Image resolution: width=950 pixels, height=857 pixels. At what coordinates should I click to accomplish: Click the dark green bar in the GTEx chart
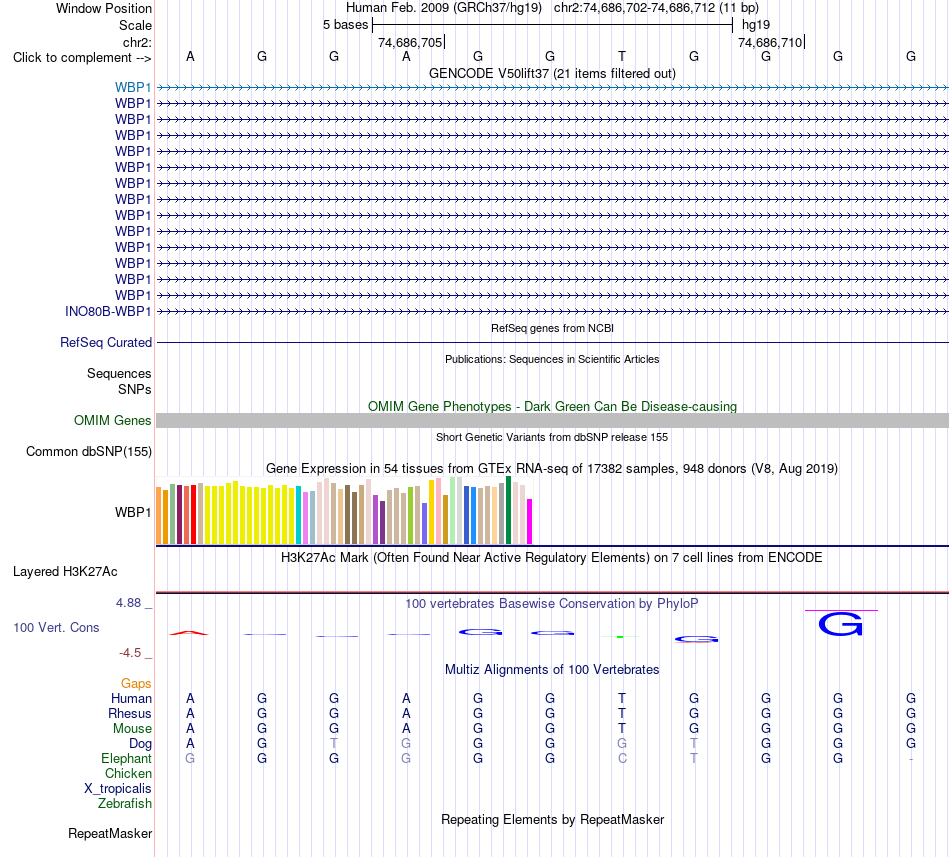click(x=509, y=510)
